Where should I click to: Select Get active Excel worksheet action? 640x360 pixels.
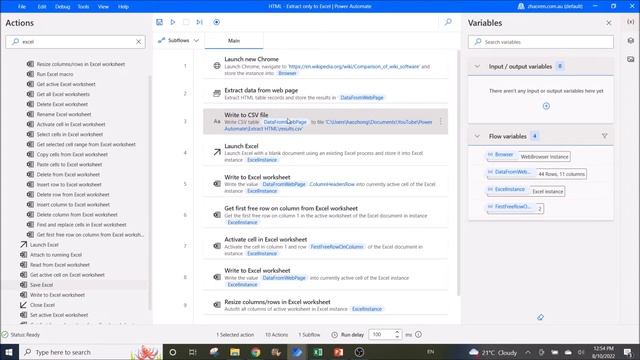click(66, 84)
